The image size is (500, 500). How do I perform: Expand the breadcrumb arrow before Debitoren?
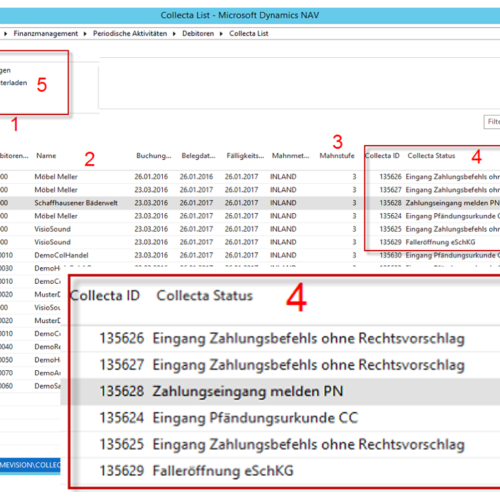tap(174, 34)
